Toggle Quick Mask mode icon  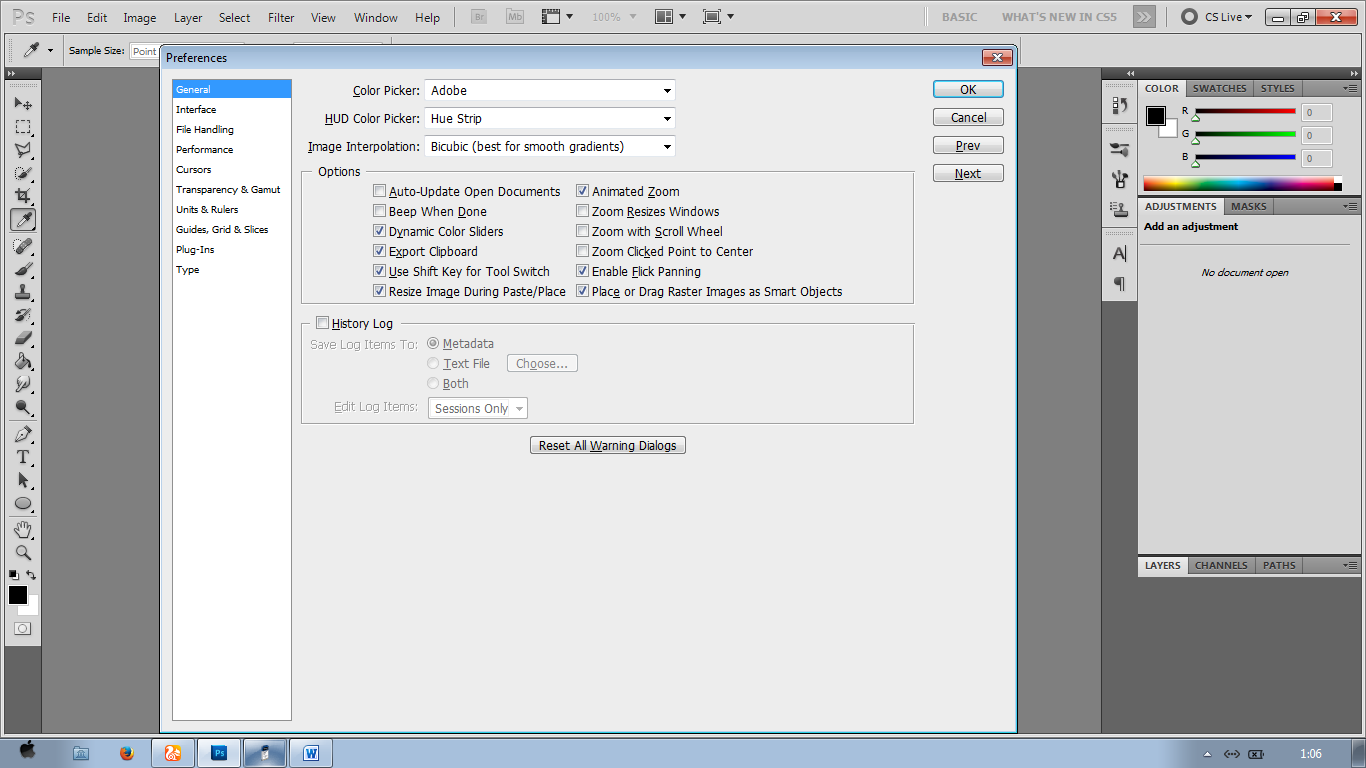pyautogui.click(x=22, y=629)
